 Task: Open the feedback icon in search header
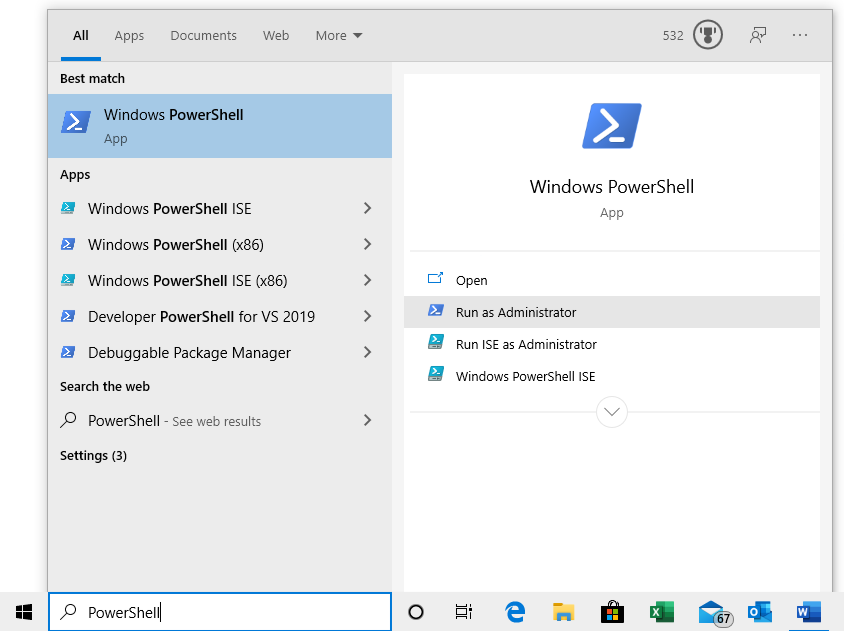[758, 35]
